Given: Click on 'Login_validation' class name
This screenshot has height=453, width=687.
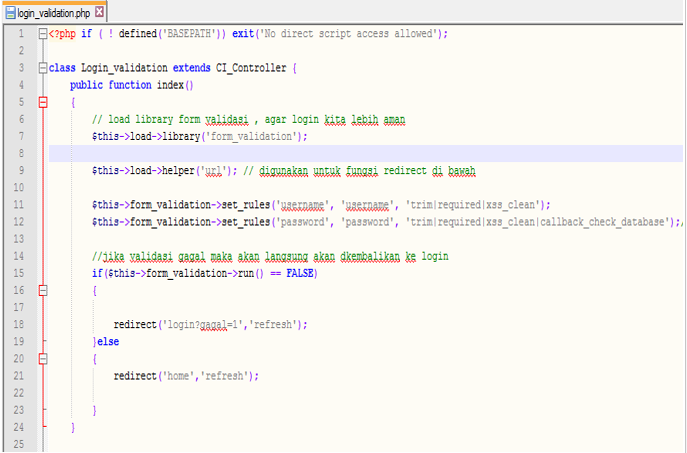Looking at the screenshot, I should 124,68.
